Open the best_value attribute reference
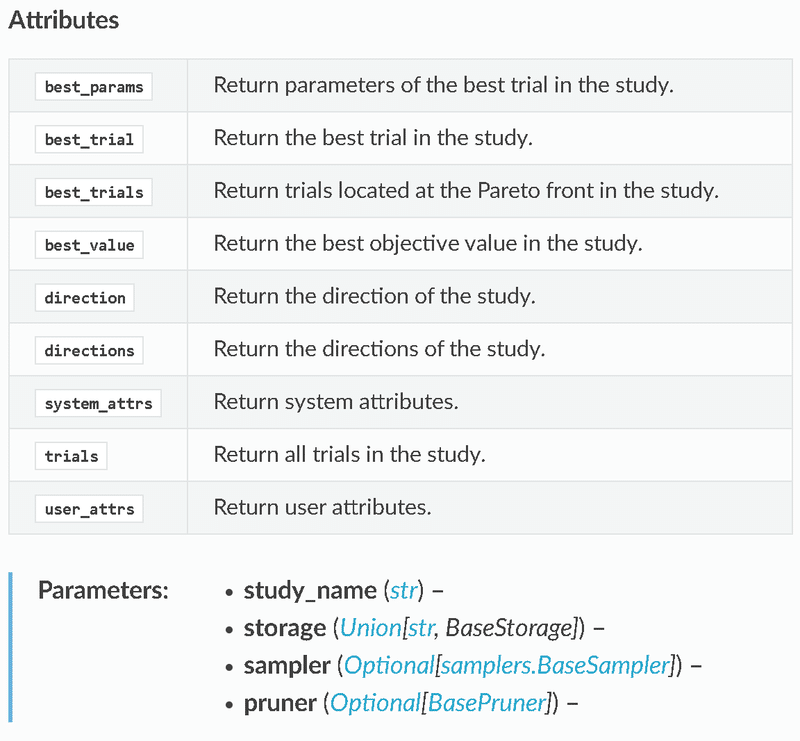The height and width of the screenshot is (741, 800). [x=89, y=245]
